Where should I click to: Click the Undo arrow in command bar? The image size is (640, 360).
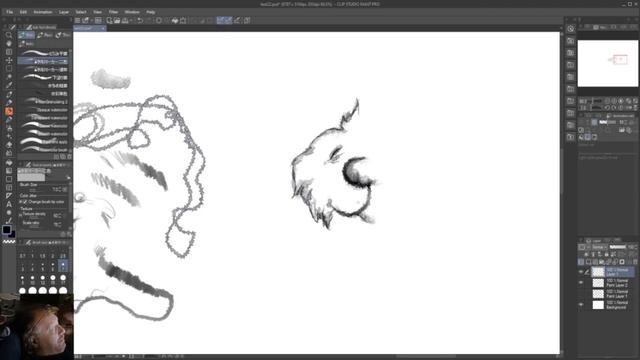pyautogui.click(x=140, y=20)
